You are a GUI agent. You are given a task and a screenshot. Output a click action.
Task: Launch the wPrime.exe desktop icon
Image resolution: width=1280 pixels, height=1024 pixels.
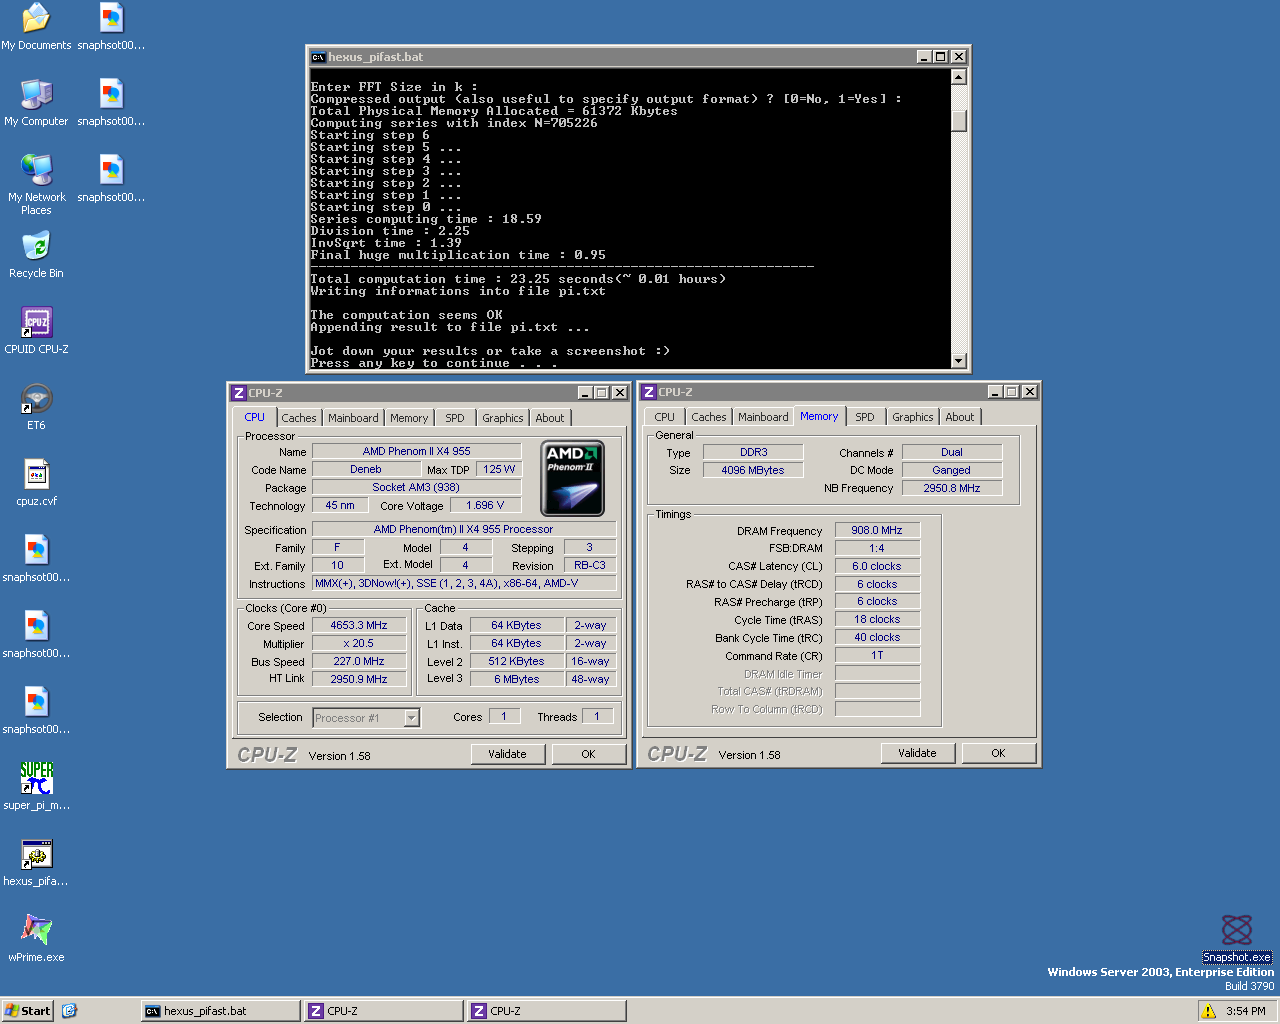coord(36,938)
